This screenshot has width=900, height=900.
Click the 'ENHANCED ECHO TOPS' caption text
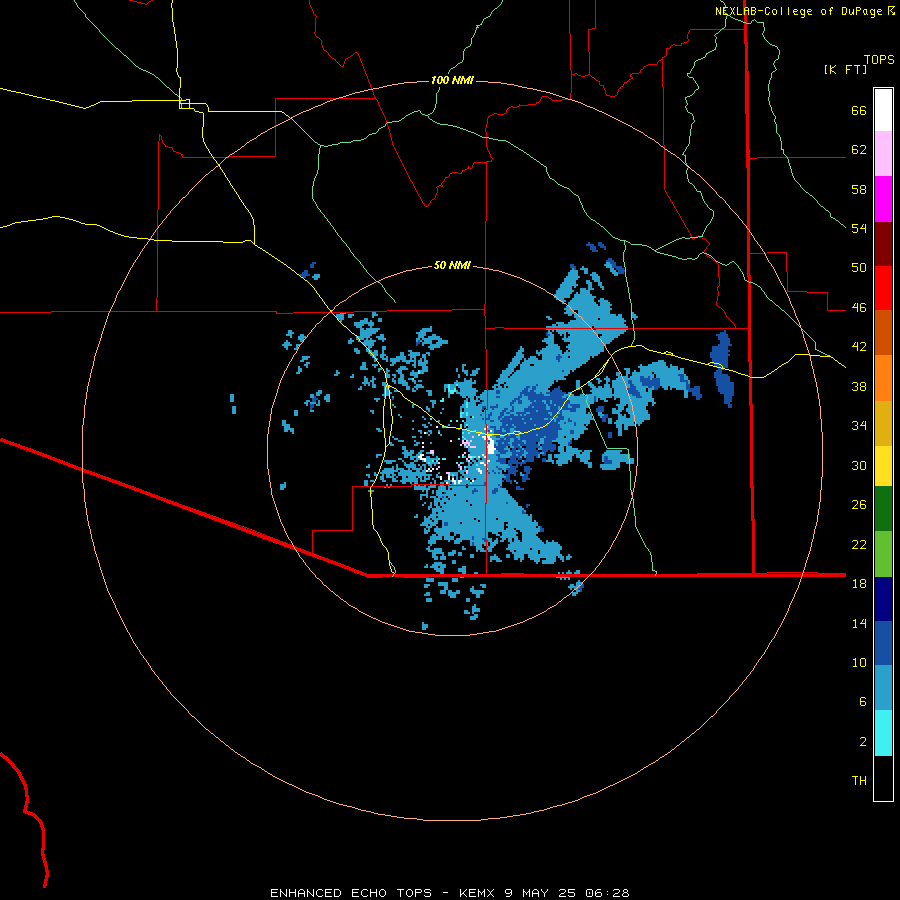coord(351,893)
